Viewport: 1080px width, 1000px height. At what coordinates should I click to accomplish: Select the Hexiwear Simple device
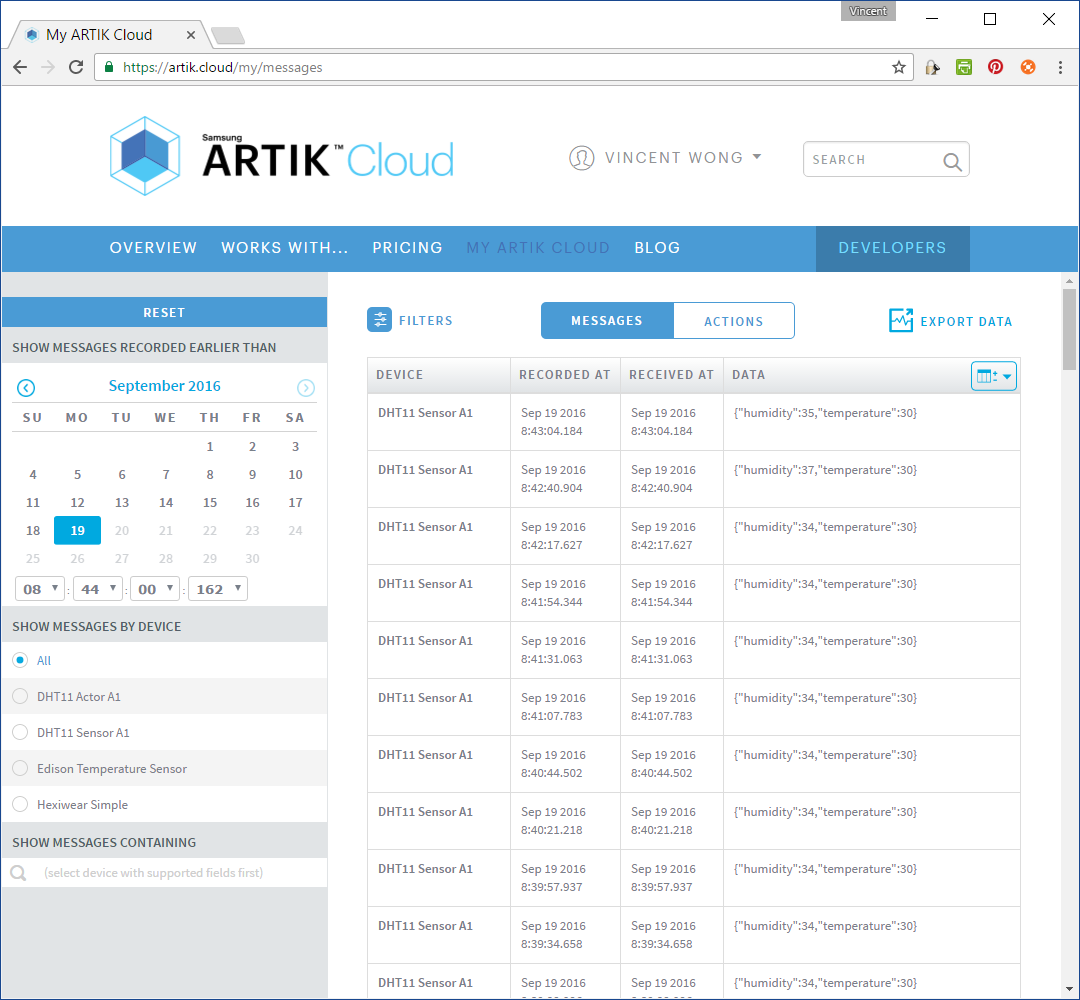(x=20, y=804)
